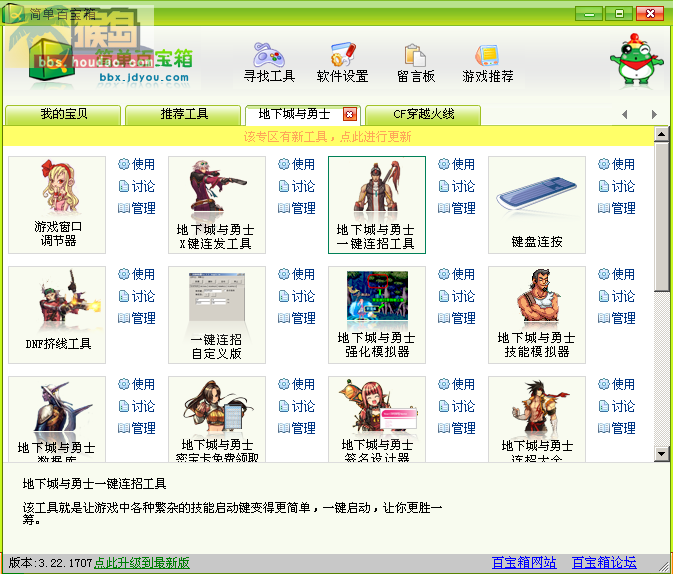
Task: Click the vertical scrollbar thumb
Action: tap(661, 217)
